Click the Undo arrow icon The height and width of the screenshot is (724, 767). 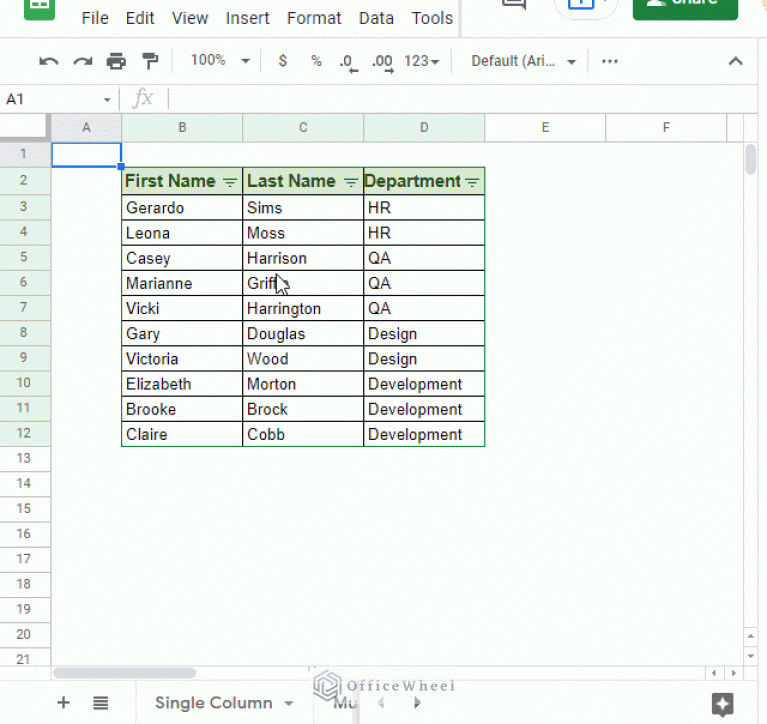tap(49, 62)
